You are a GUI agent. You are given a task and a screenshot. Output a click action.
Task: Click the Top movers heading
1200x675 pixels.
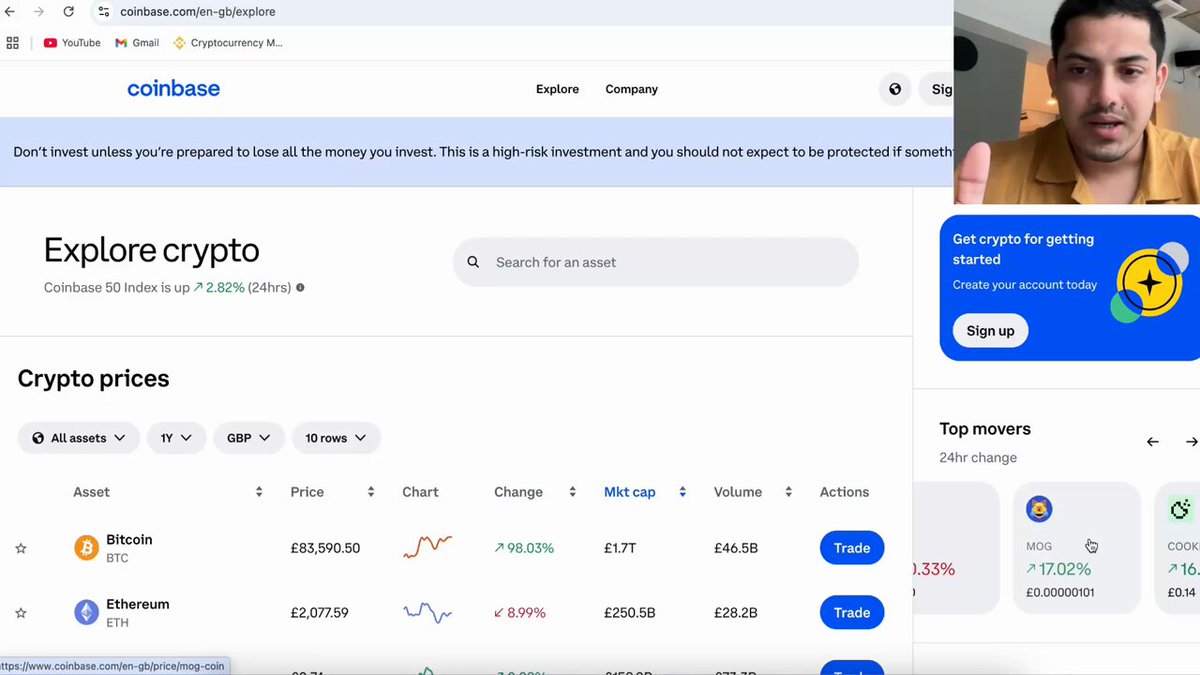tap(985, 429)
